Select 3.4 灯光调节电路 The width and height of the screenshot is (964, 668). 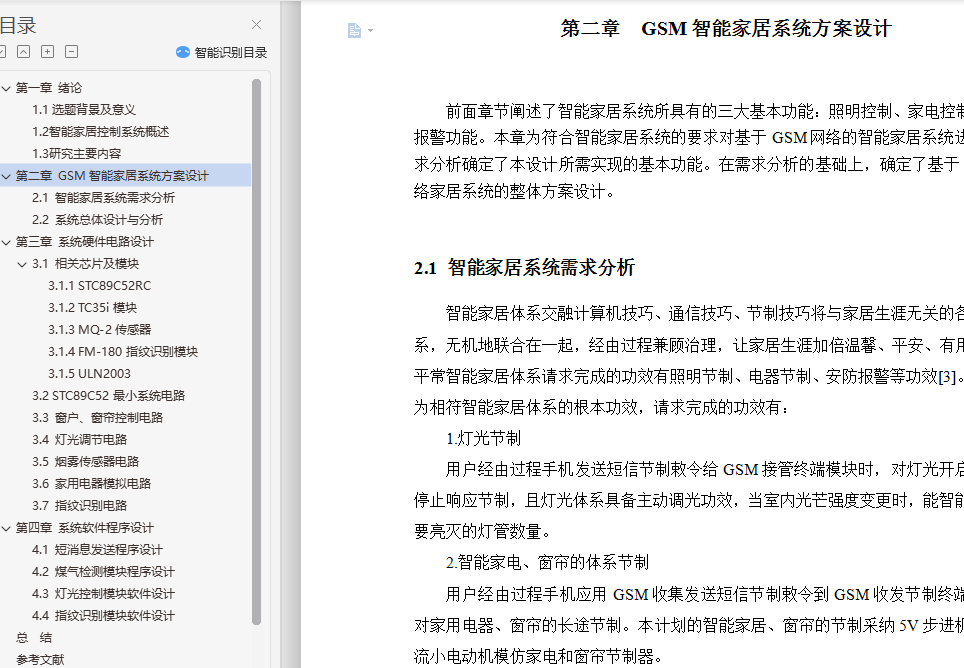[x=79, y=440]
